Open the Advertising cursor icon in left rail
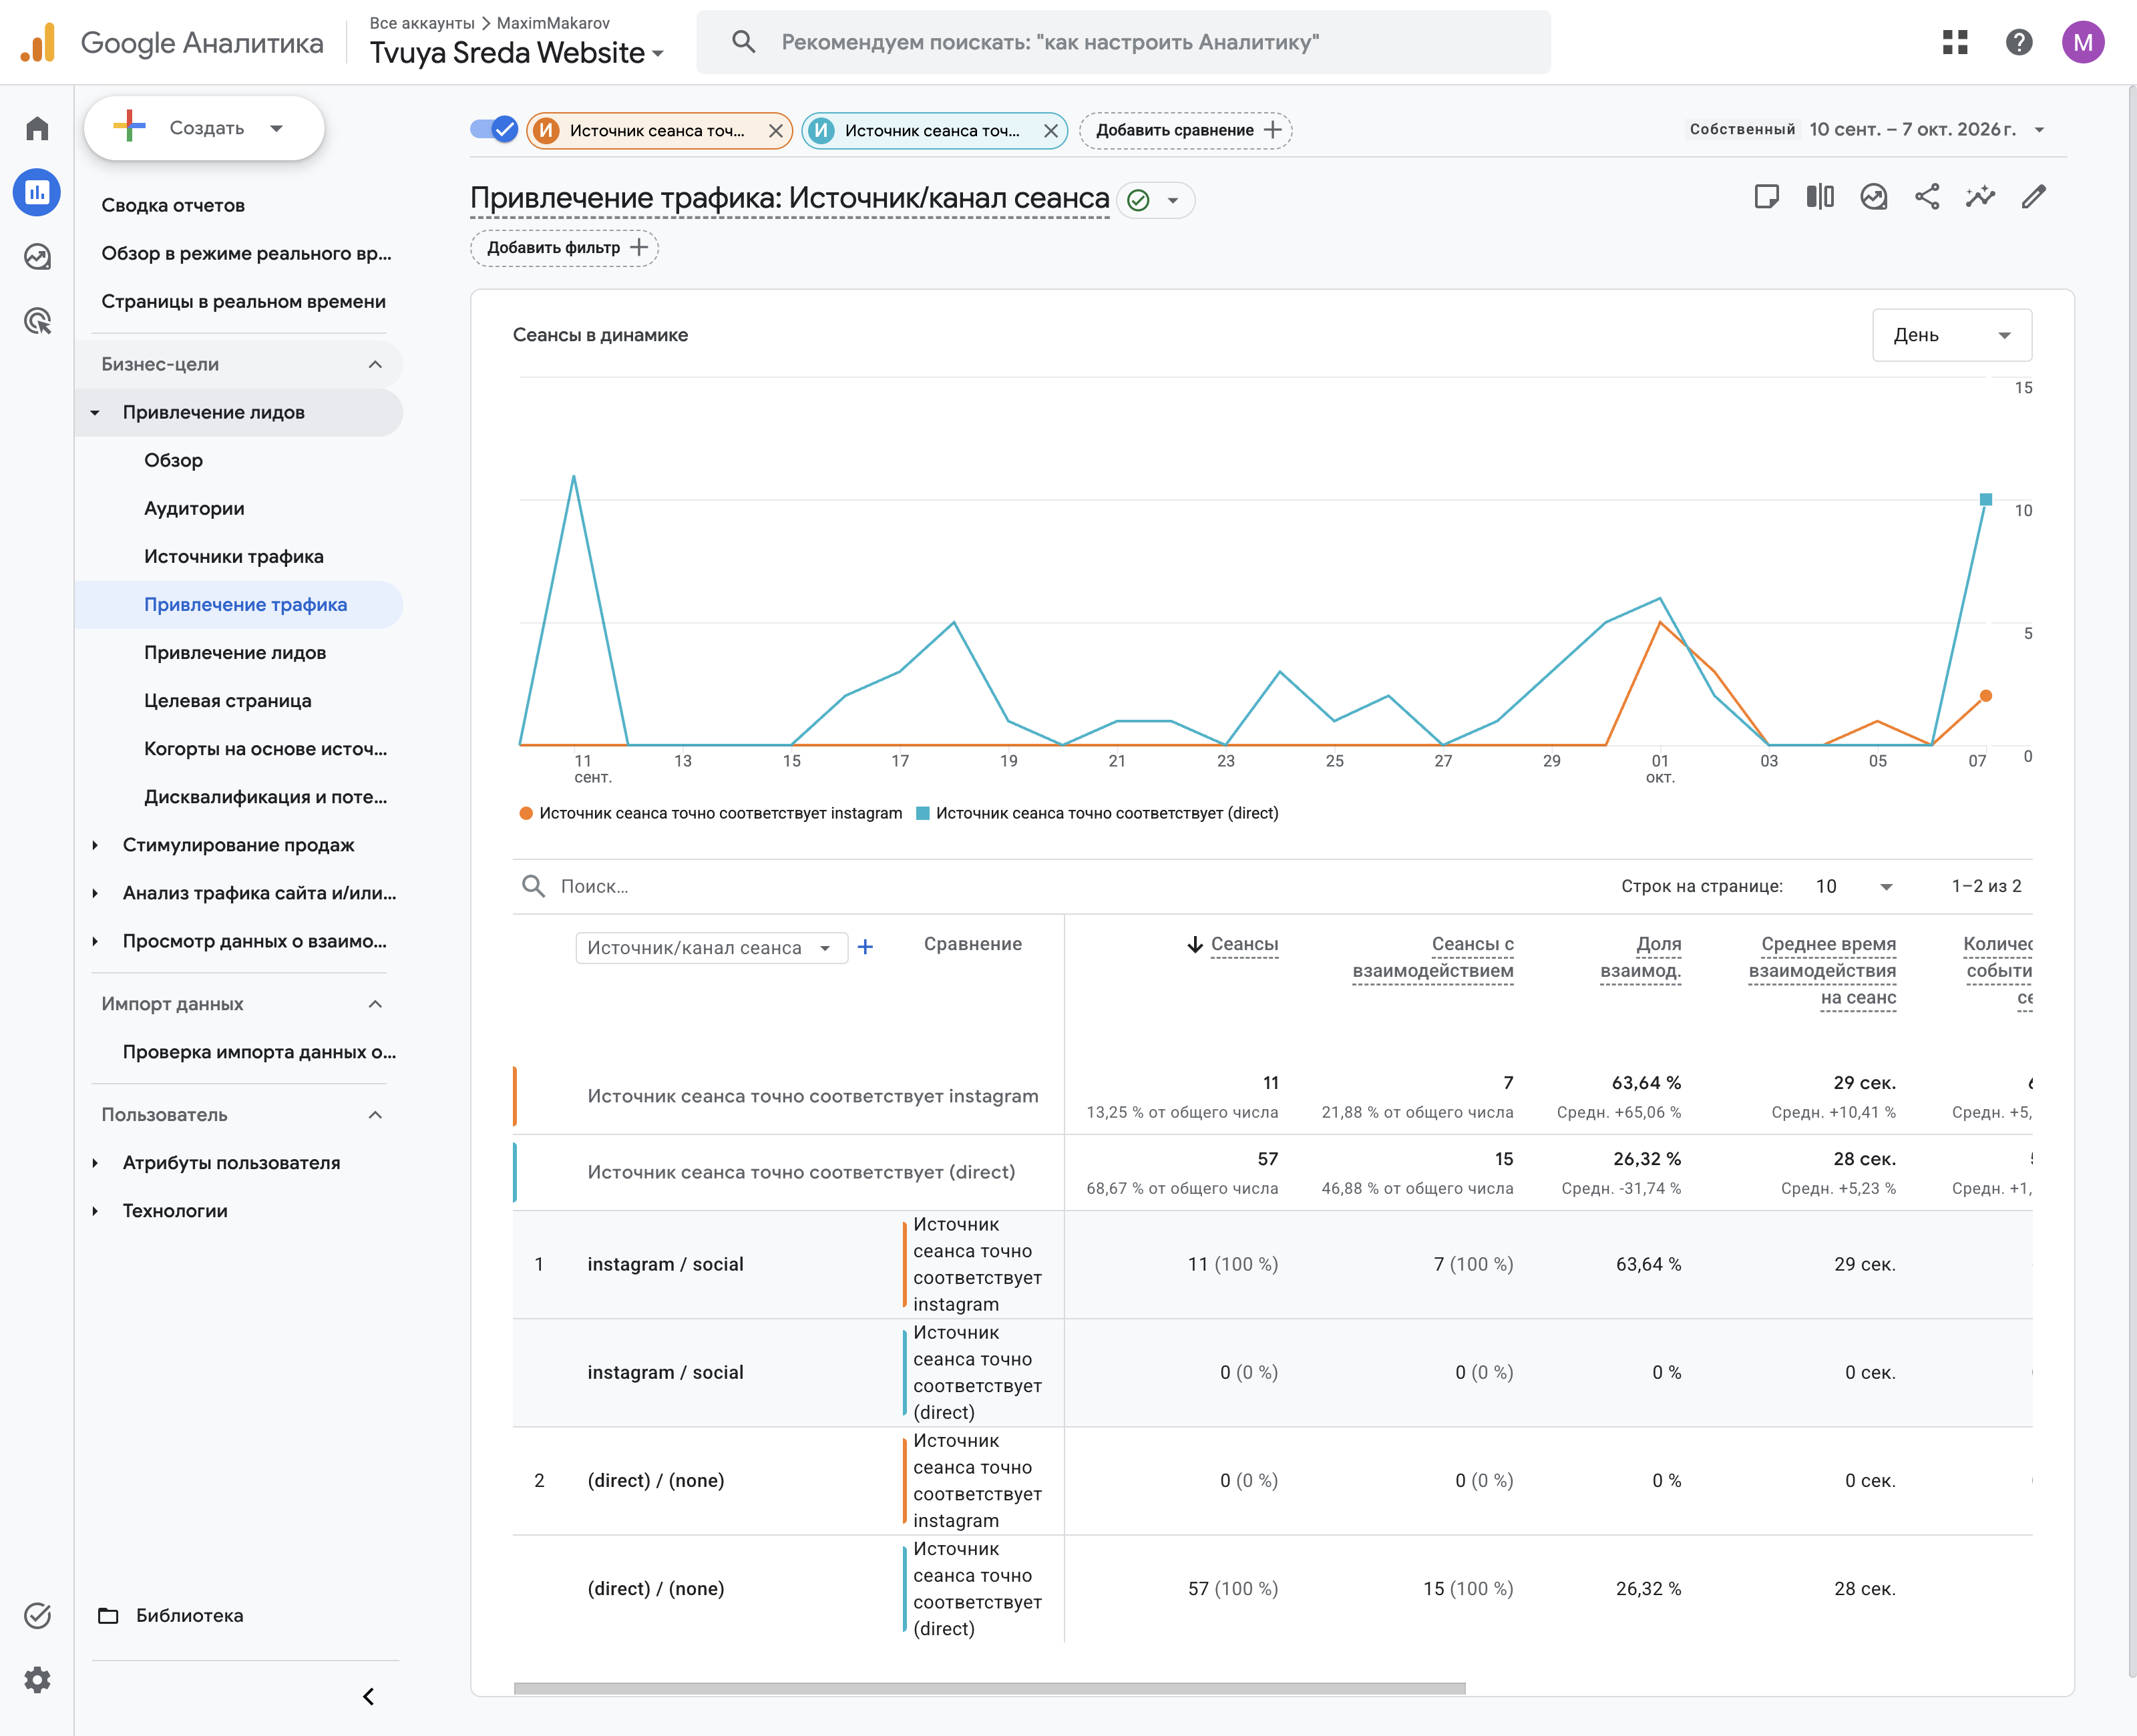2137x1736 pixels. point(37,321)
